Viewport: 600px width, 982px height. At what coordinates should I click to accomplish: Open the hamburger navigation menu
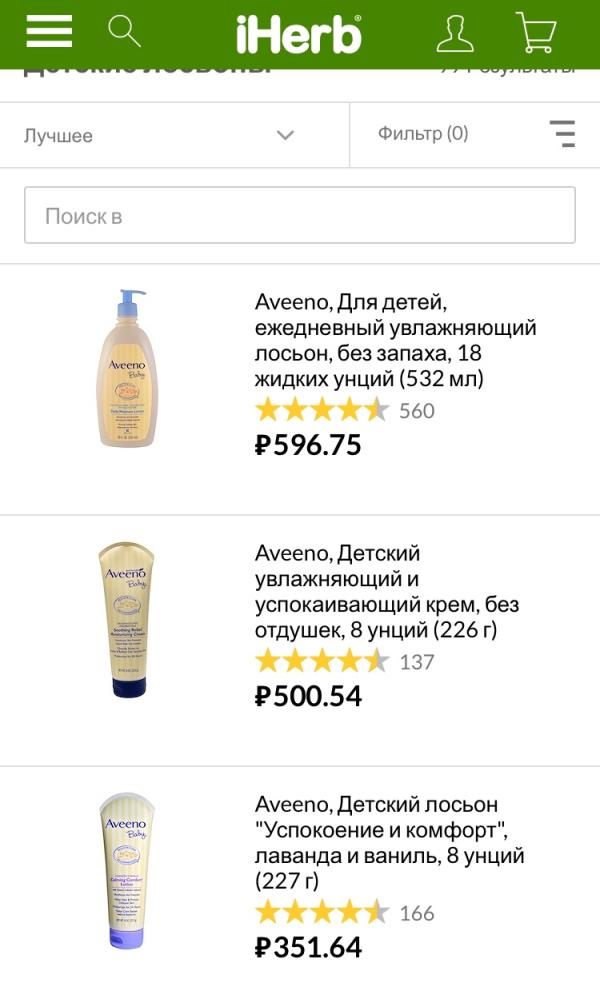point(49,32)
